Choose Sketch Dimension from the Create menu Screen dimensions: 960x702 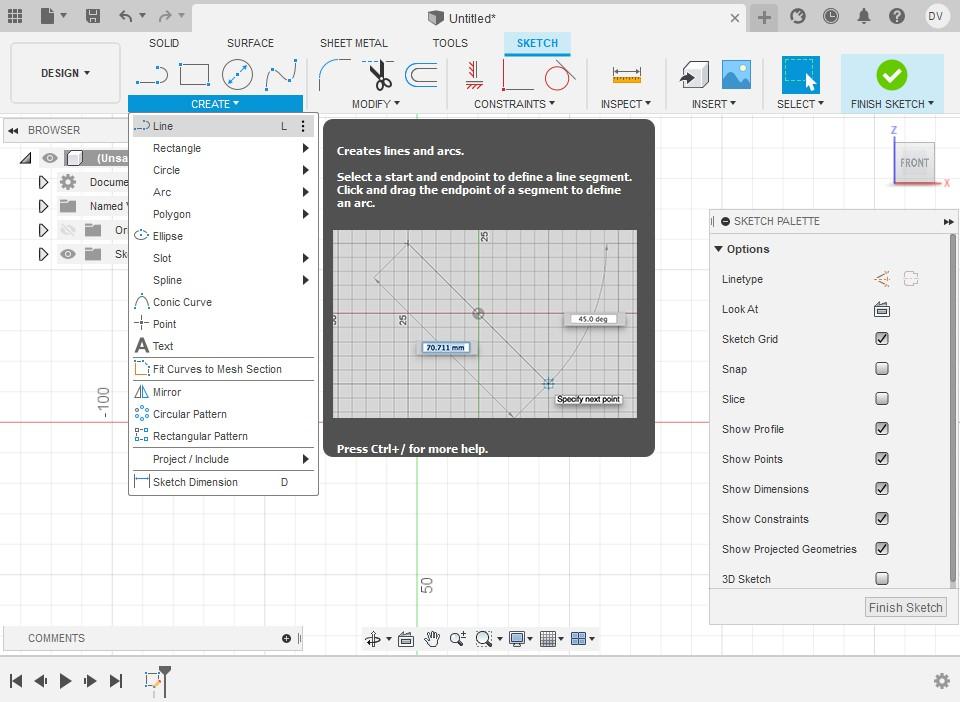point(223,482)
